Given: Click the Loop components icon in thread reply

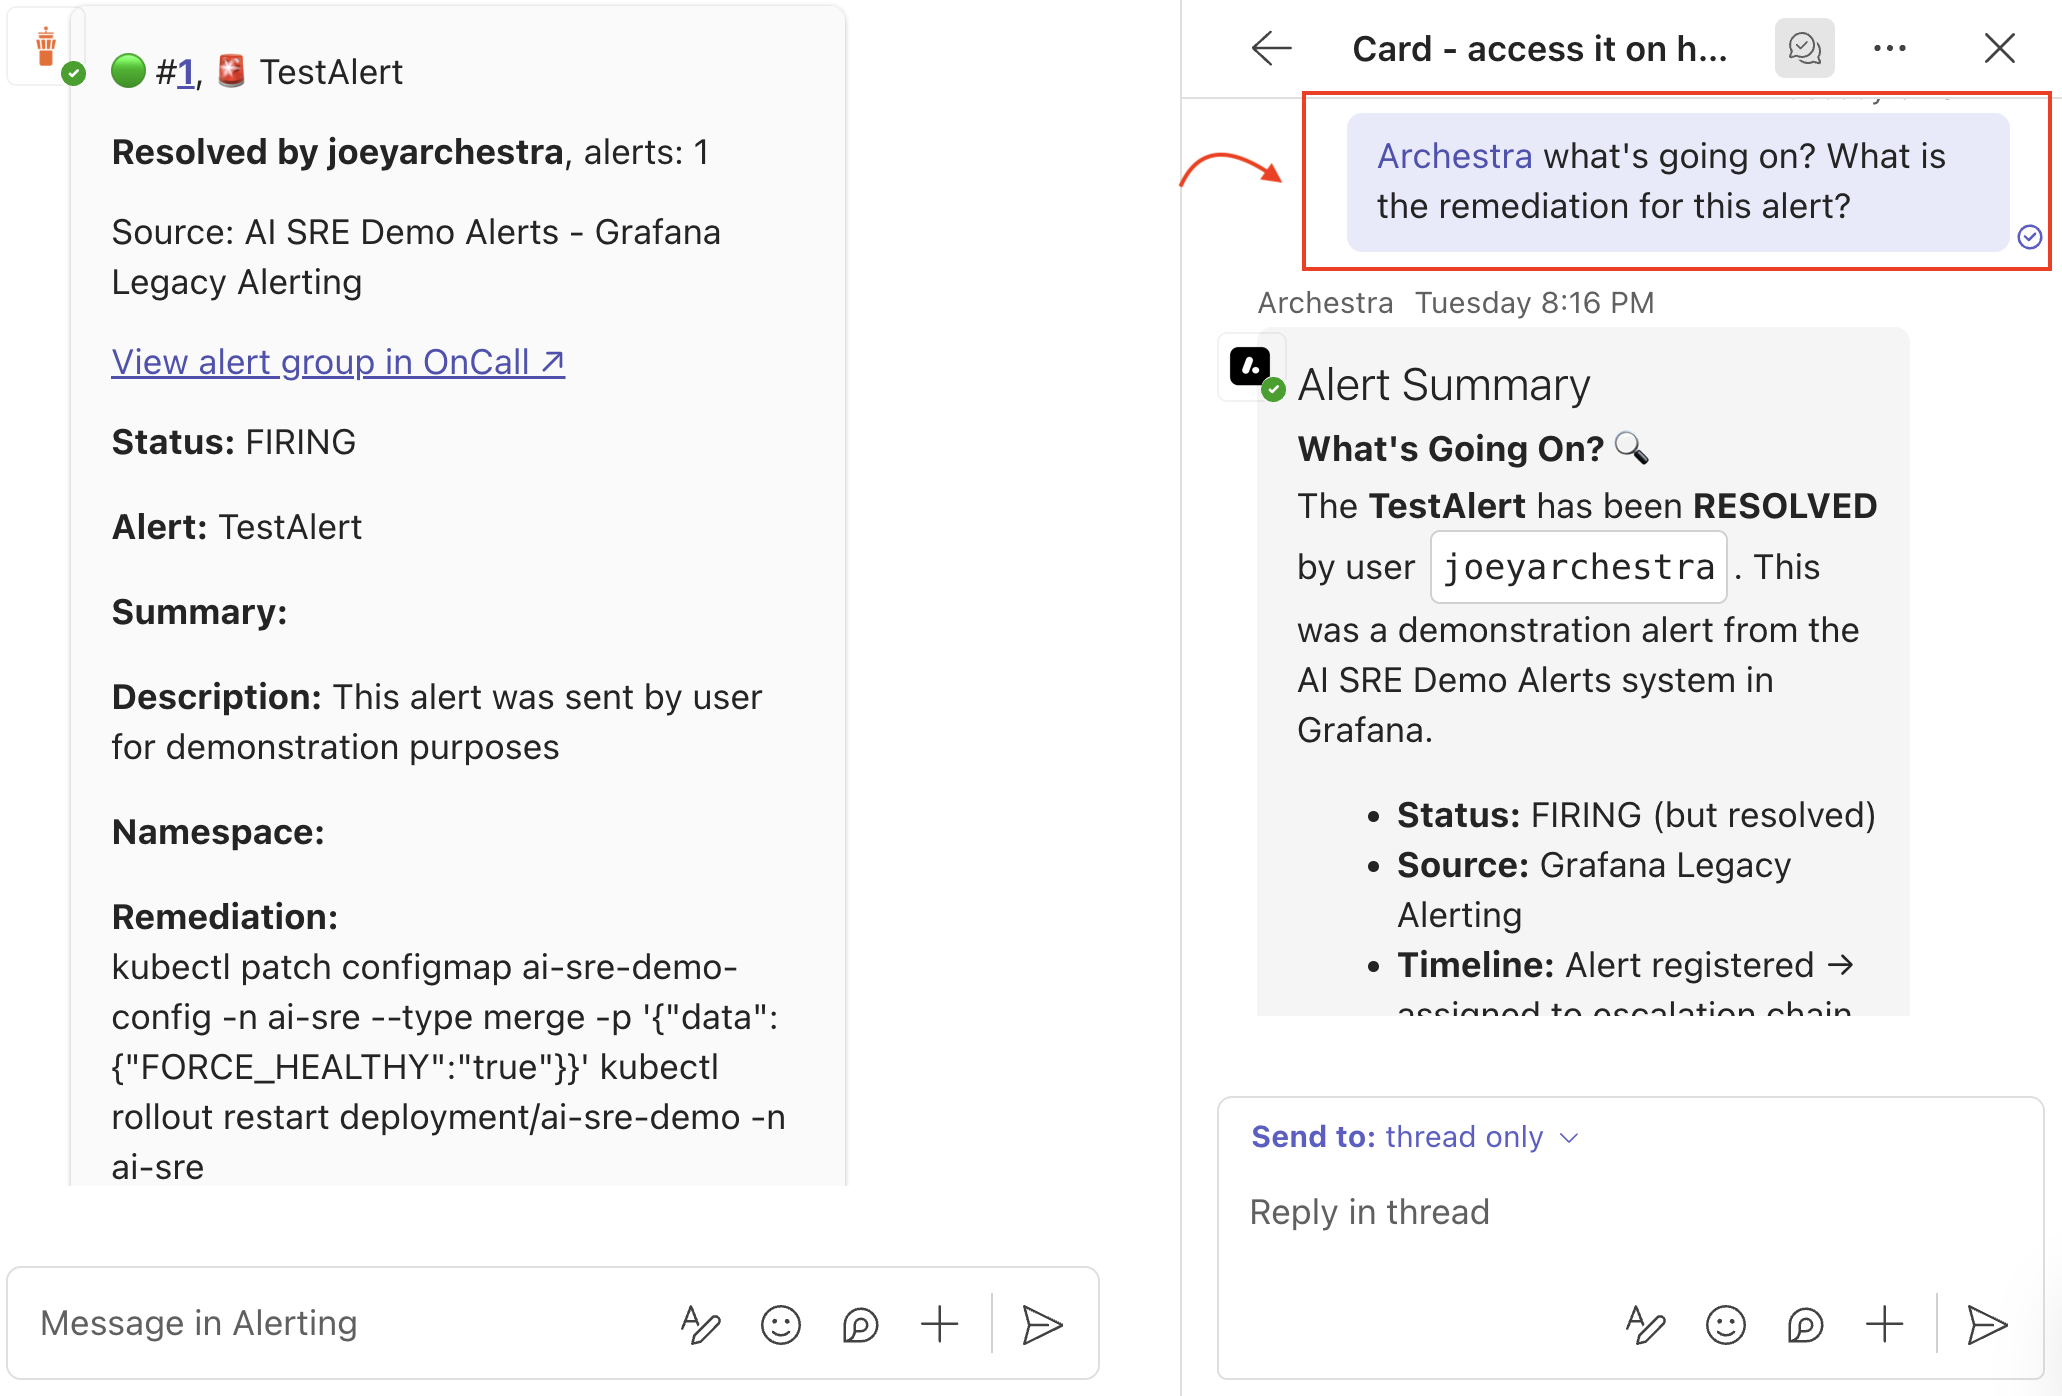Looking at the screenshot, I should [x=1805, y=1325].
